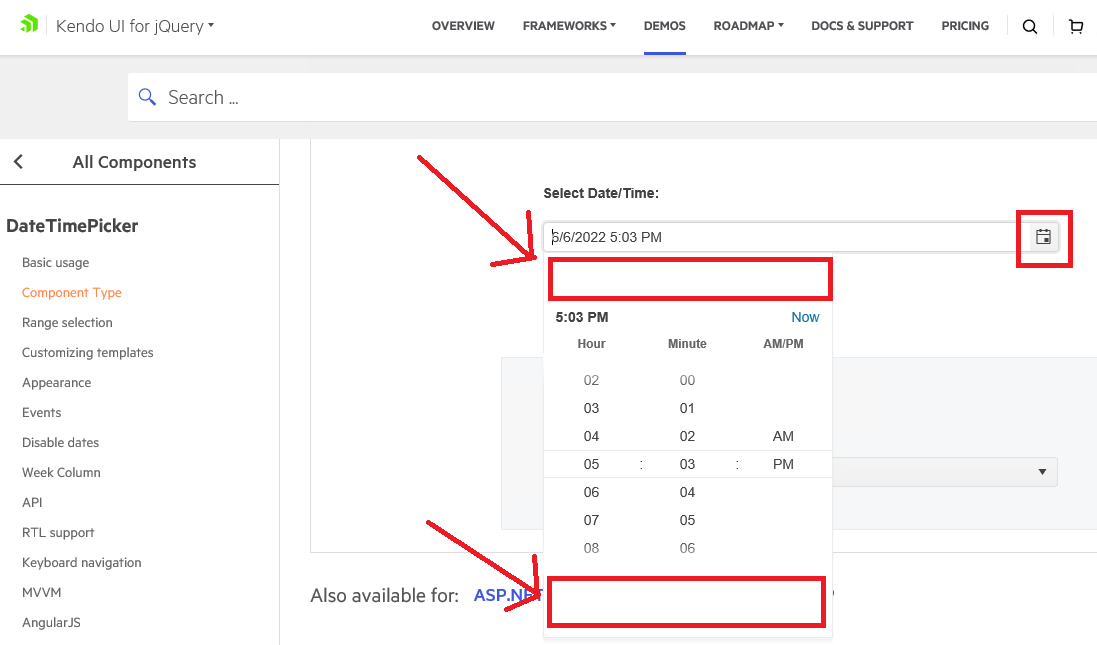The height and width of the screenshot is (645, 1097).
Task: Click the Search components text field
Action: coord(600,97)
